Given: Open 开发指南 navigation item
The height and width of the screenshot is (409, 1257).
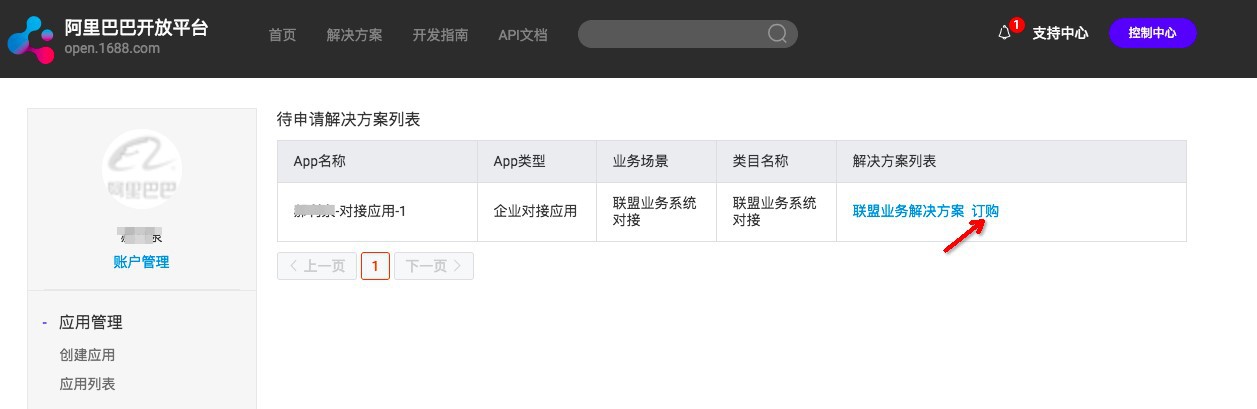Looking at the screenshot, I should point(440,35).
